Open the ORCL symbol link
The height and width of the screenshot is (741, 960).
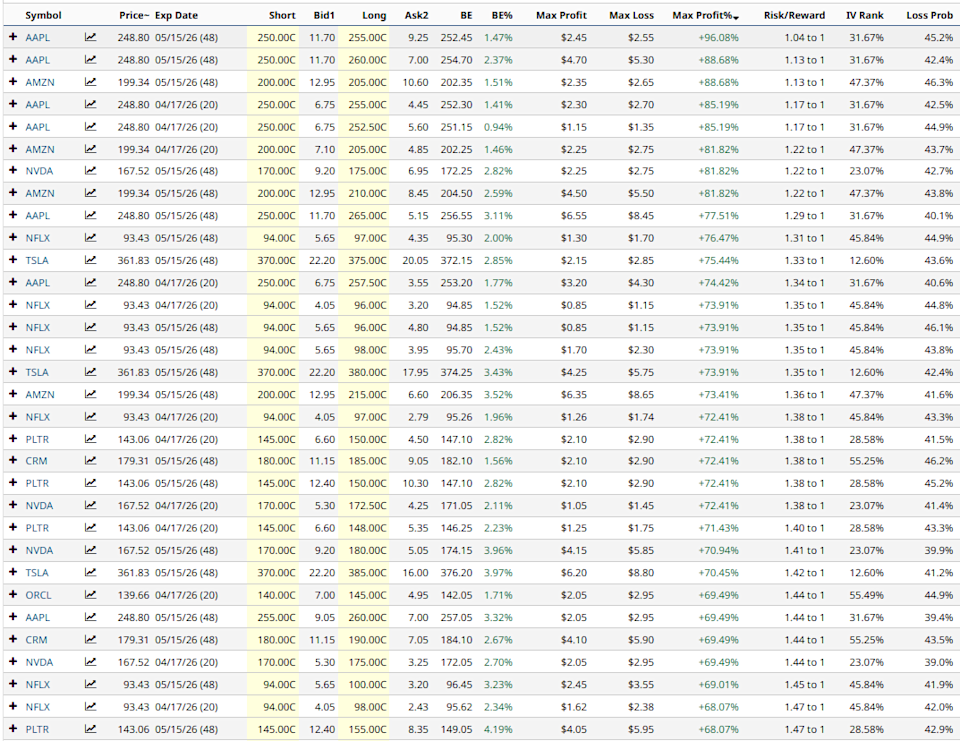tap(37, 595)
